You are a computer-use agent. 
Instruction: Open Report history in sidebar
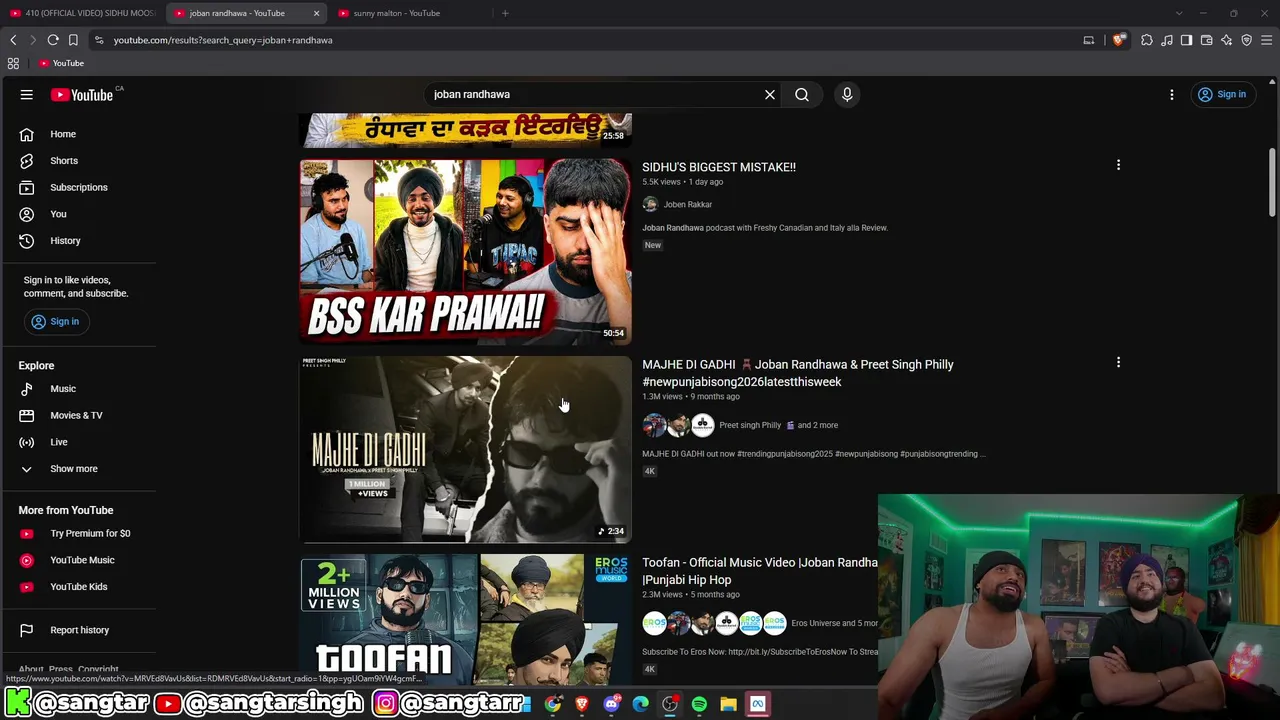(x=78, y=630)
